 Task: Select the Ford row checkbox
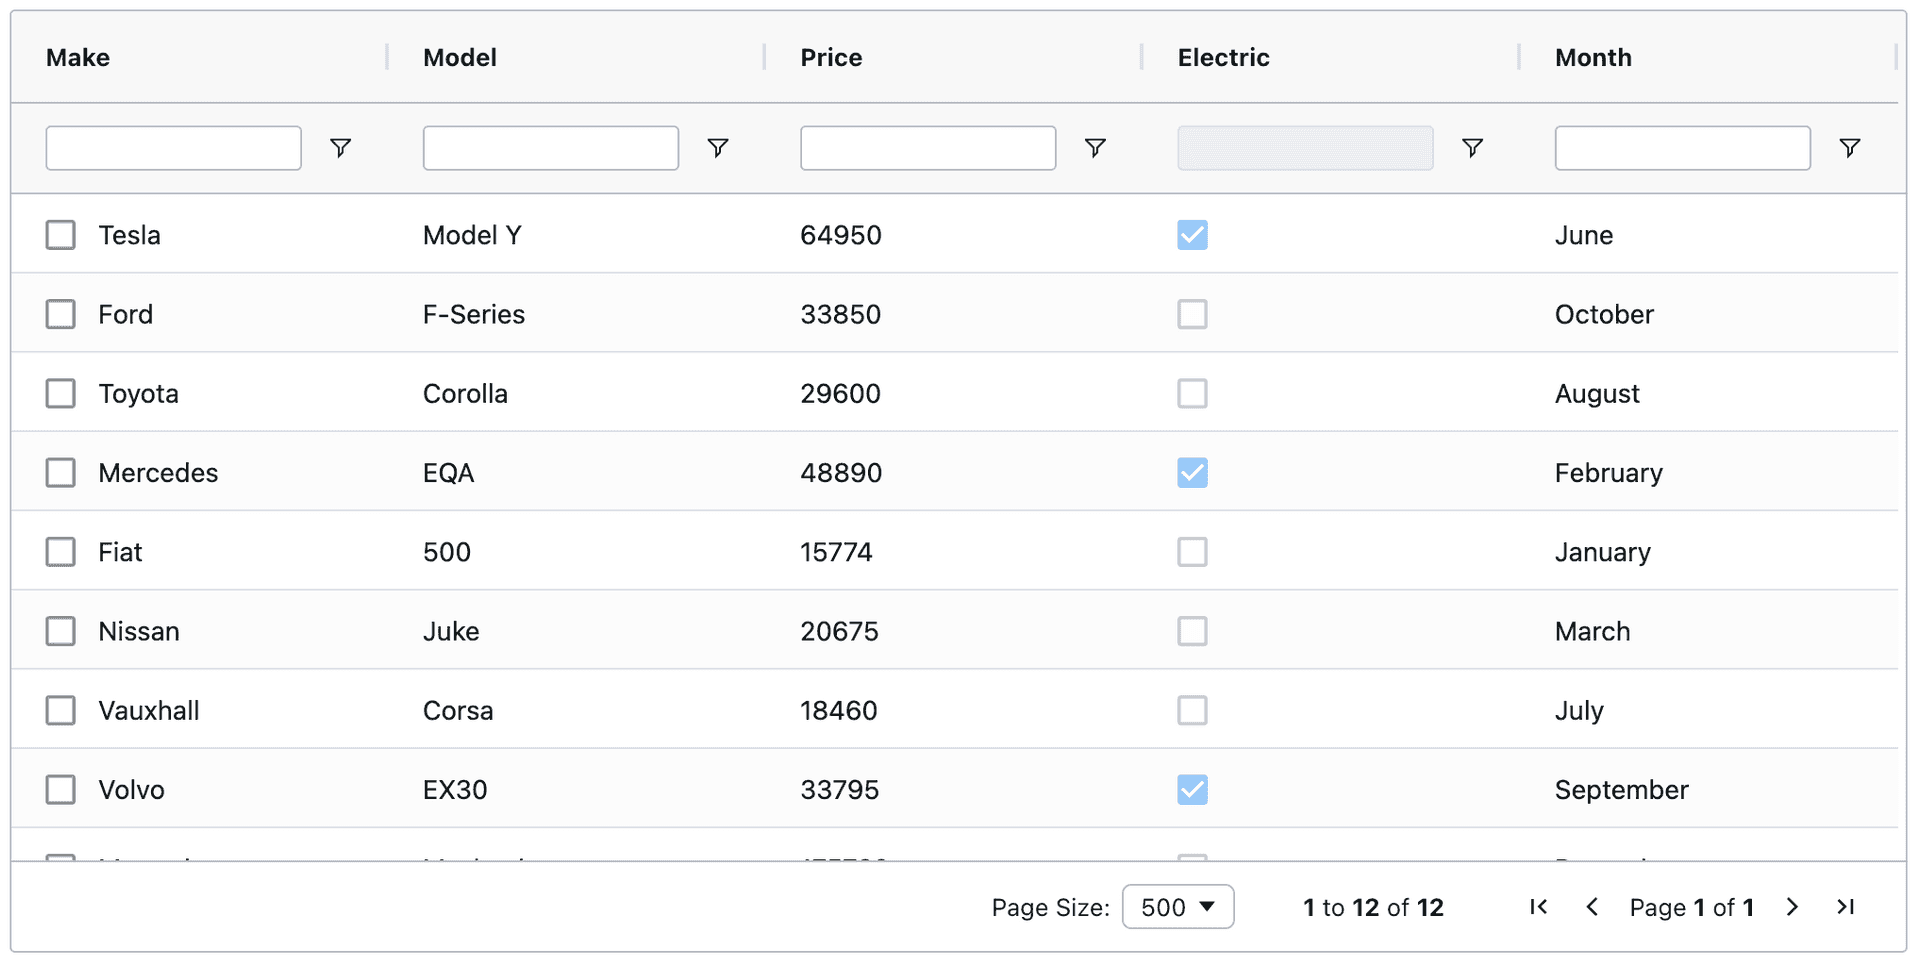(61, 314)
